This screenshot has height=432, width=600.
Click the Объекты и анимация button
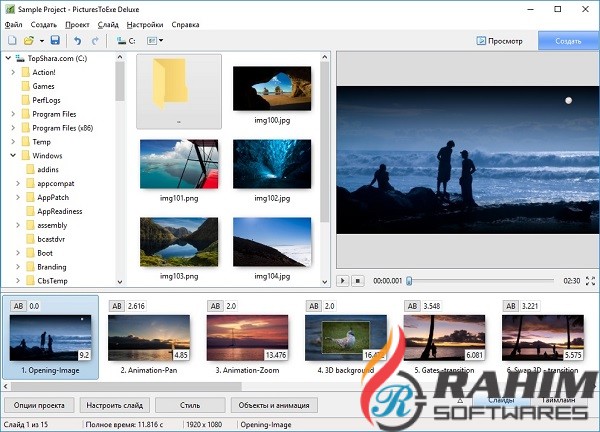click(x=275, y=405)
